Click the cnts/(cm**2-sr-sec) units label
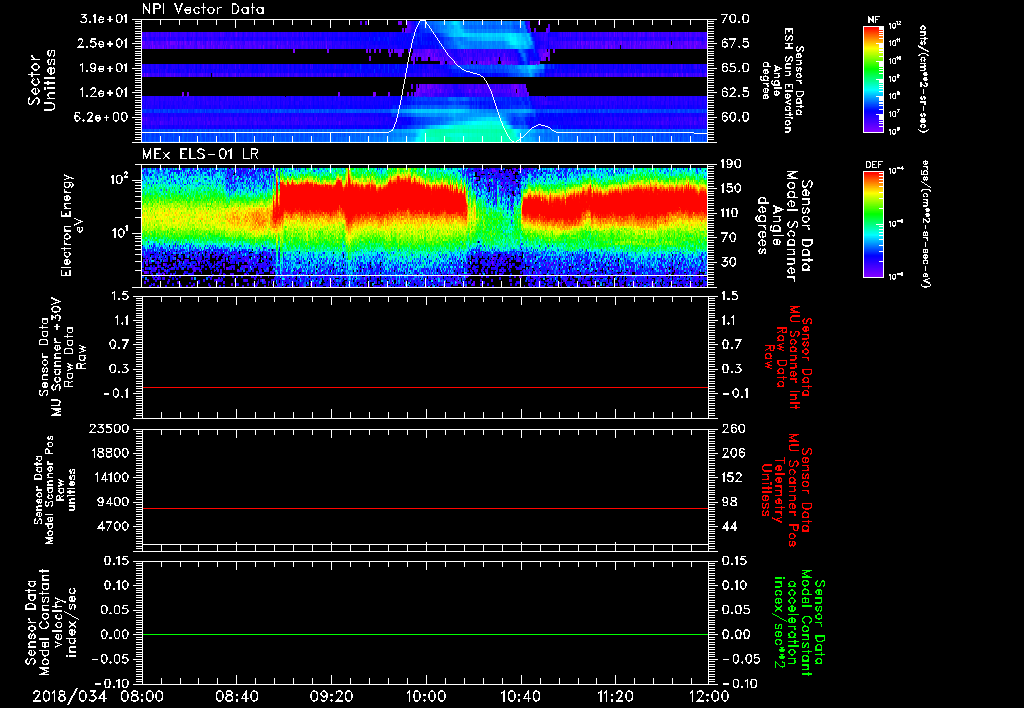 click(x=923, y=79)
